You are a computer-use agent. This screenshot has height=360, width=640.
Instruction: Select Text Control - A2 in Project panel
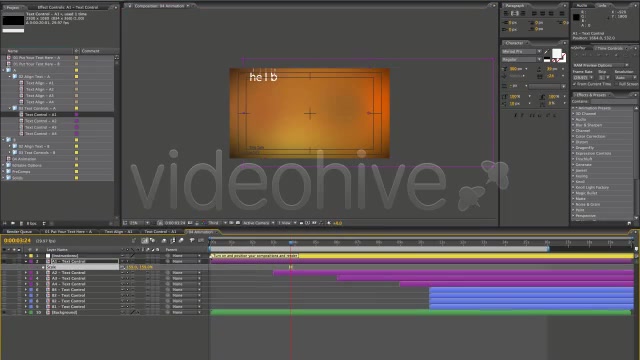[40, 121]
